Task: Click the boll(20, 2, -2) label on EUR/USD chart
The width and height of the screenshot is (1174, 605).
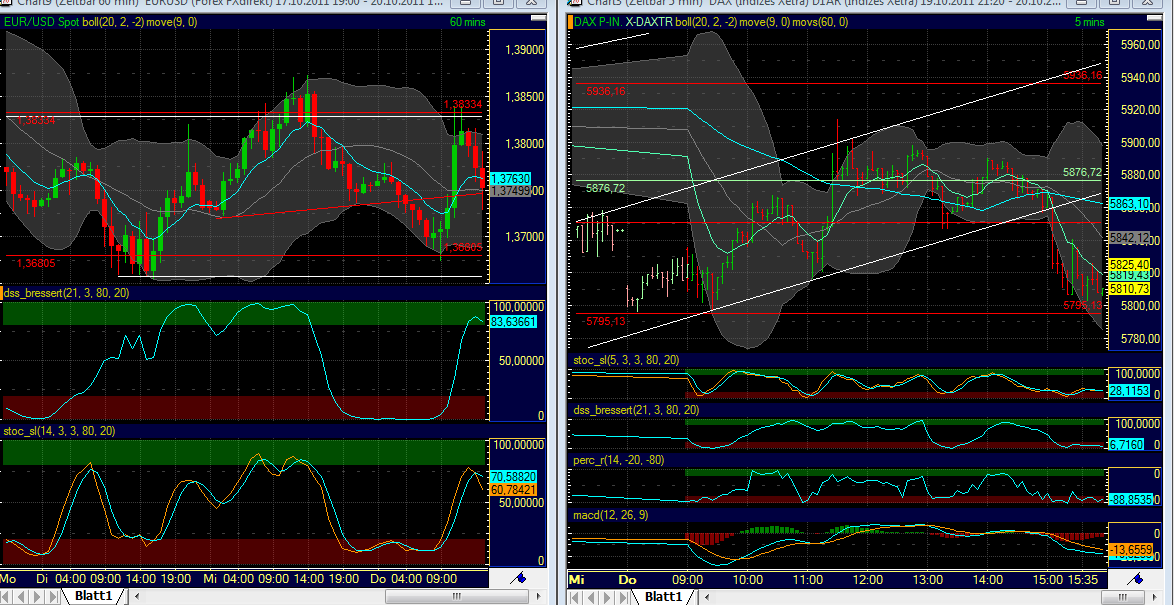Action: [x=110, y=21]
